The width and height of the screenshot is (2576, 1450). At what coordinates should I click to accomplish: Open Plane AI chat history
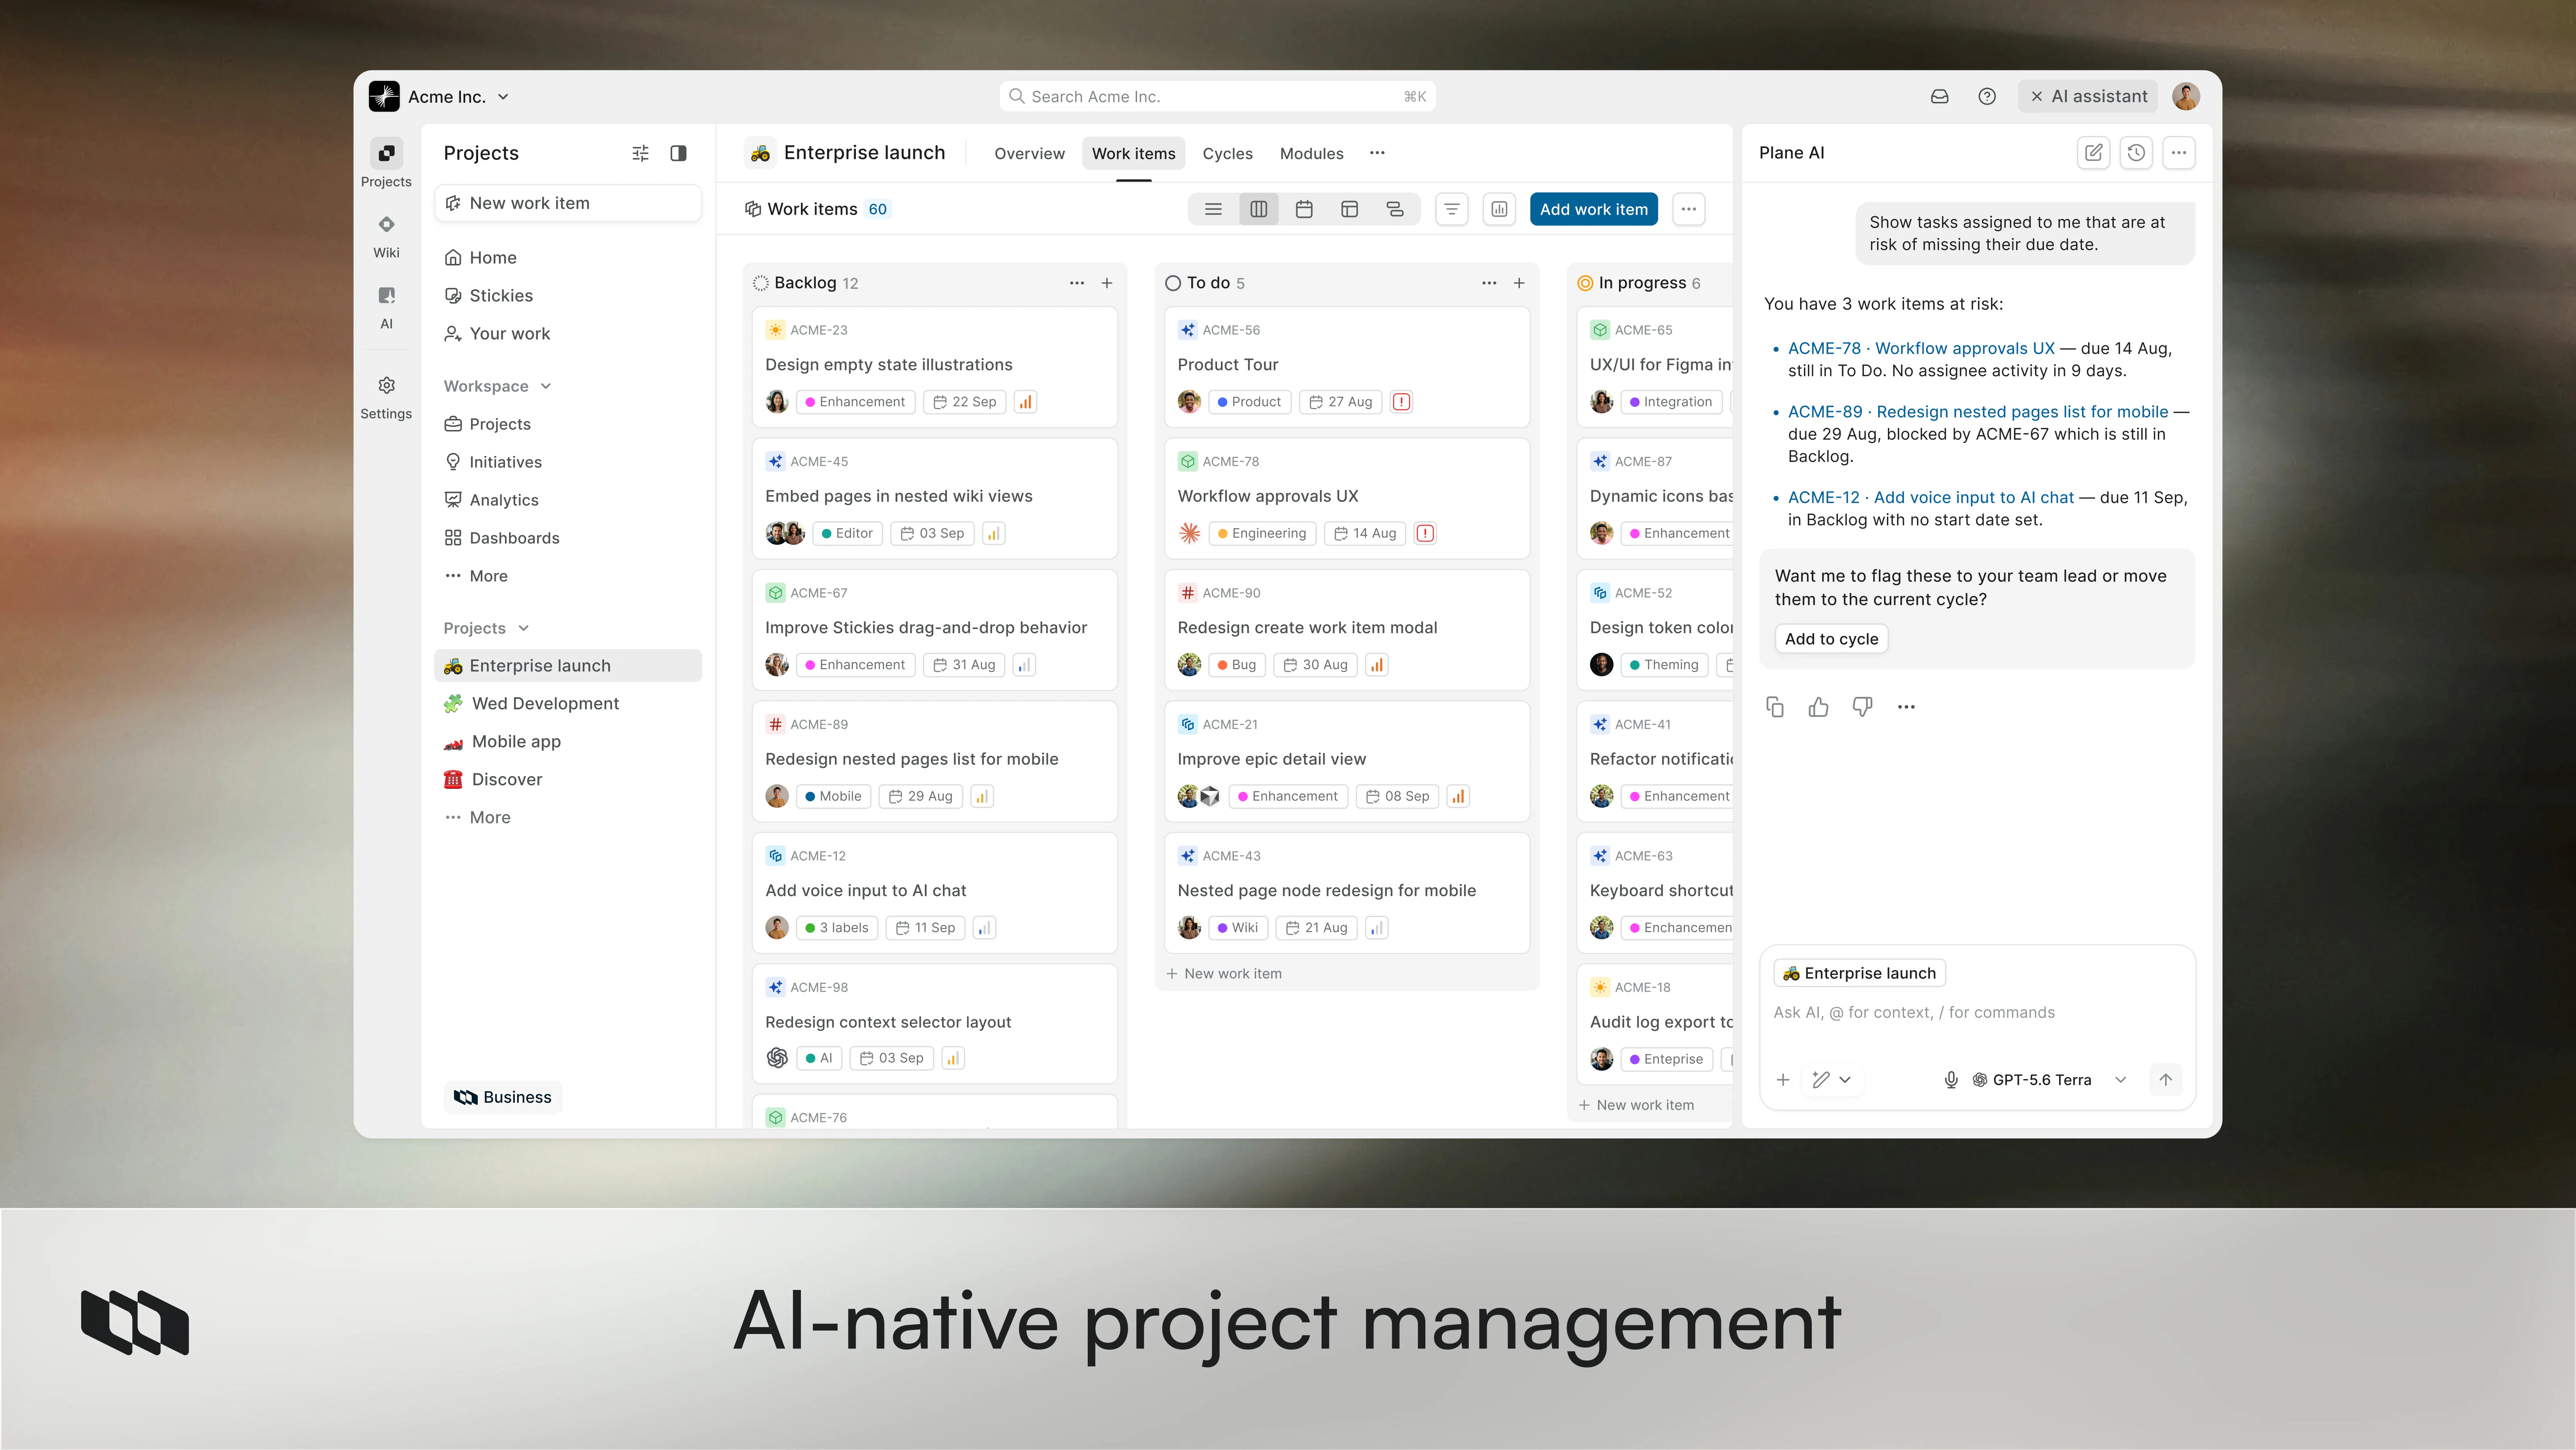(2136, 153)
